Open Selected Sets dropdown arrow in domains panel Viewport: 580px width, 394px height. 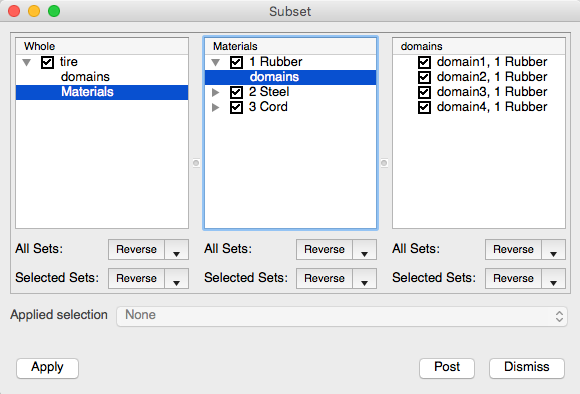(x=553, y=279)
